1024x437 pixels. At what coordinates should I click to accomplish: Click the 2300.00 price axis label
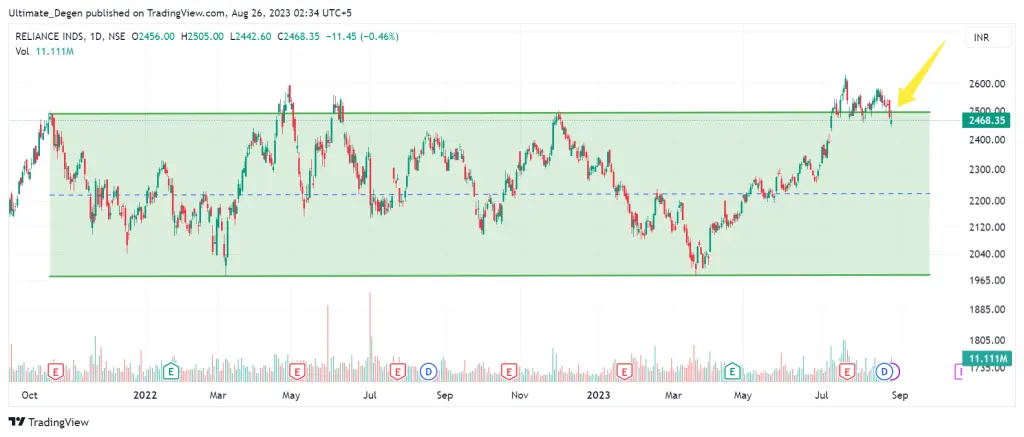[985, 170]
